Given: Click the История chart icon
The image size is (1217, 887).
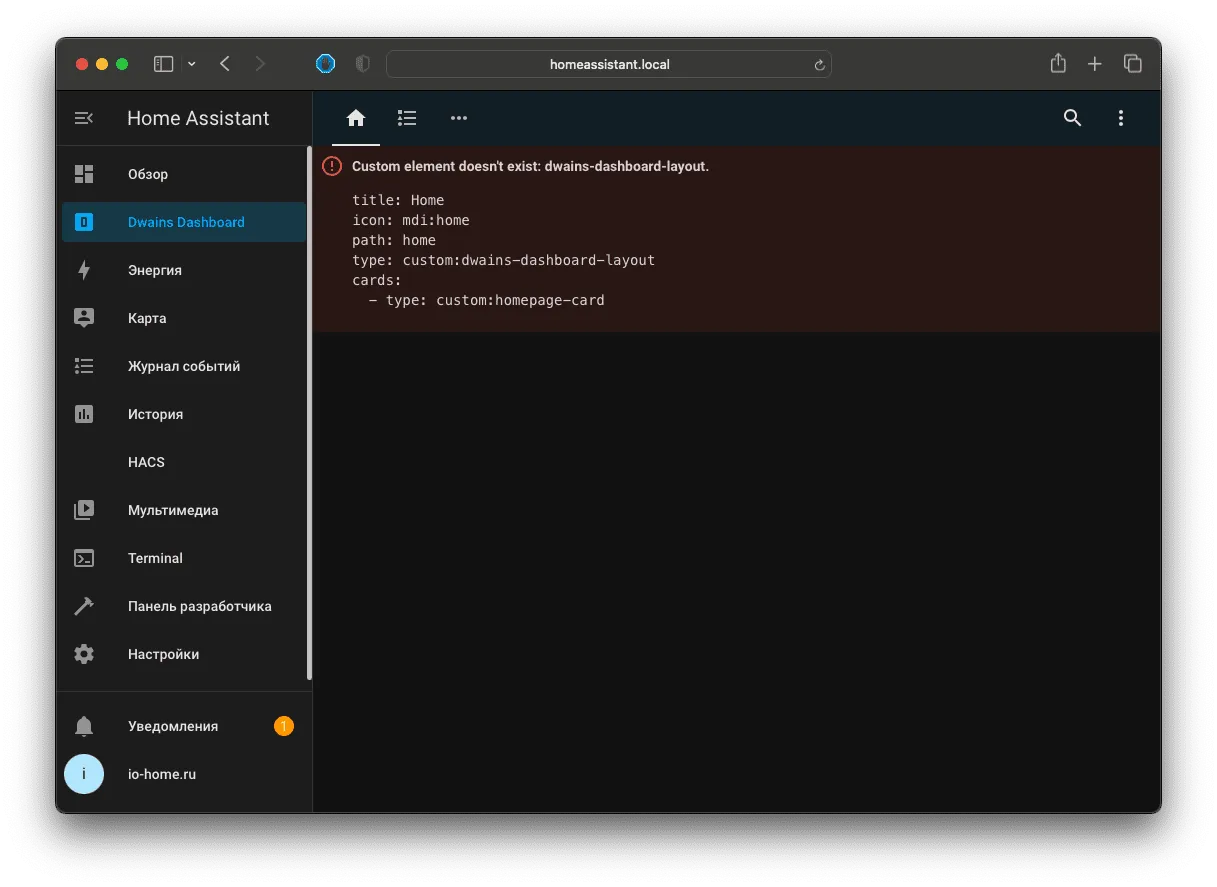Looking at the screenshot, I should pyautogui.click(x=84, y=414).
